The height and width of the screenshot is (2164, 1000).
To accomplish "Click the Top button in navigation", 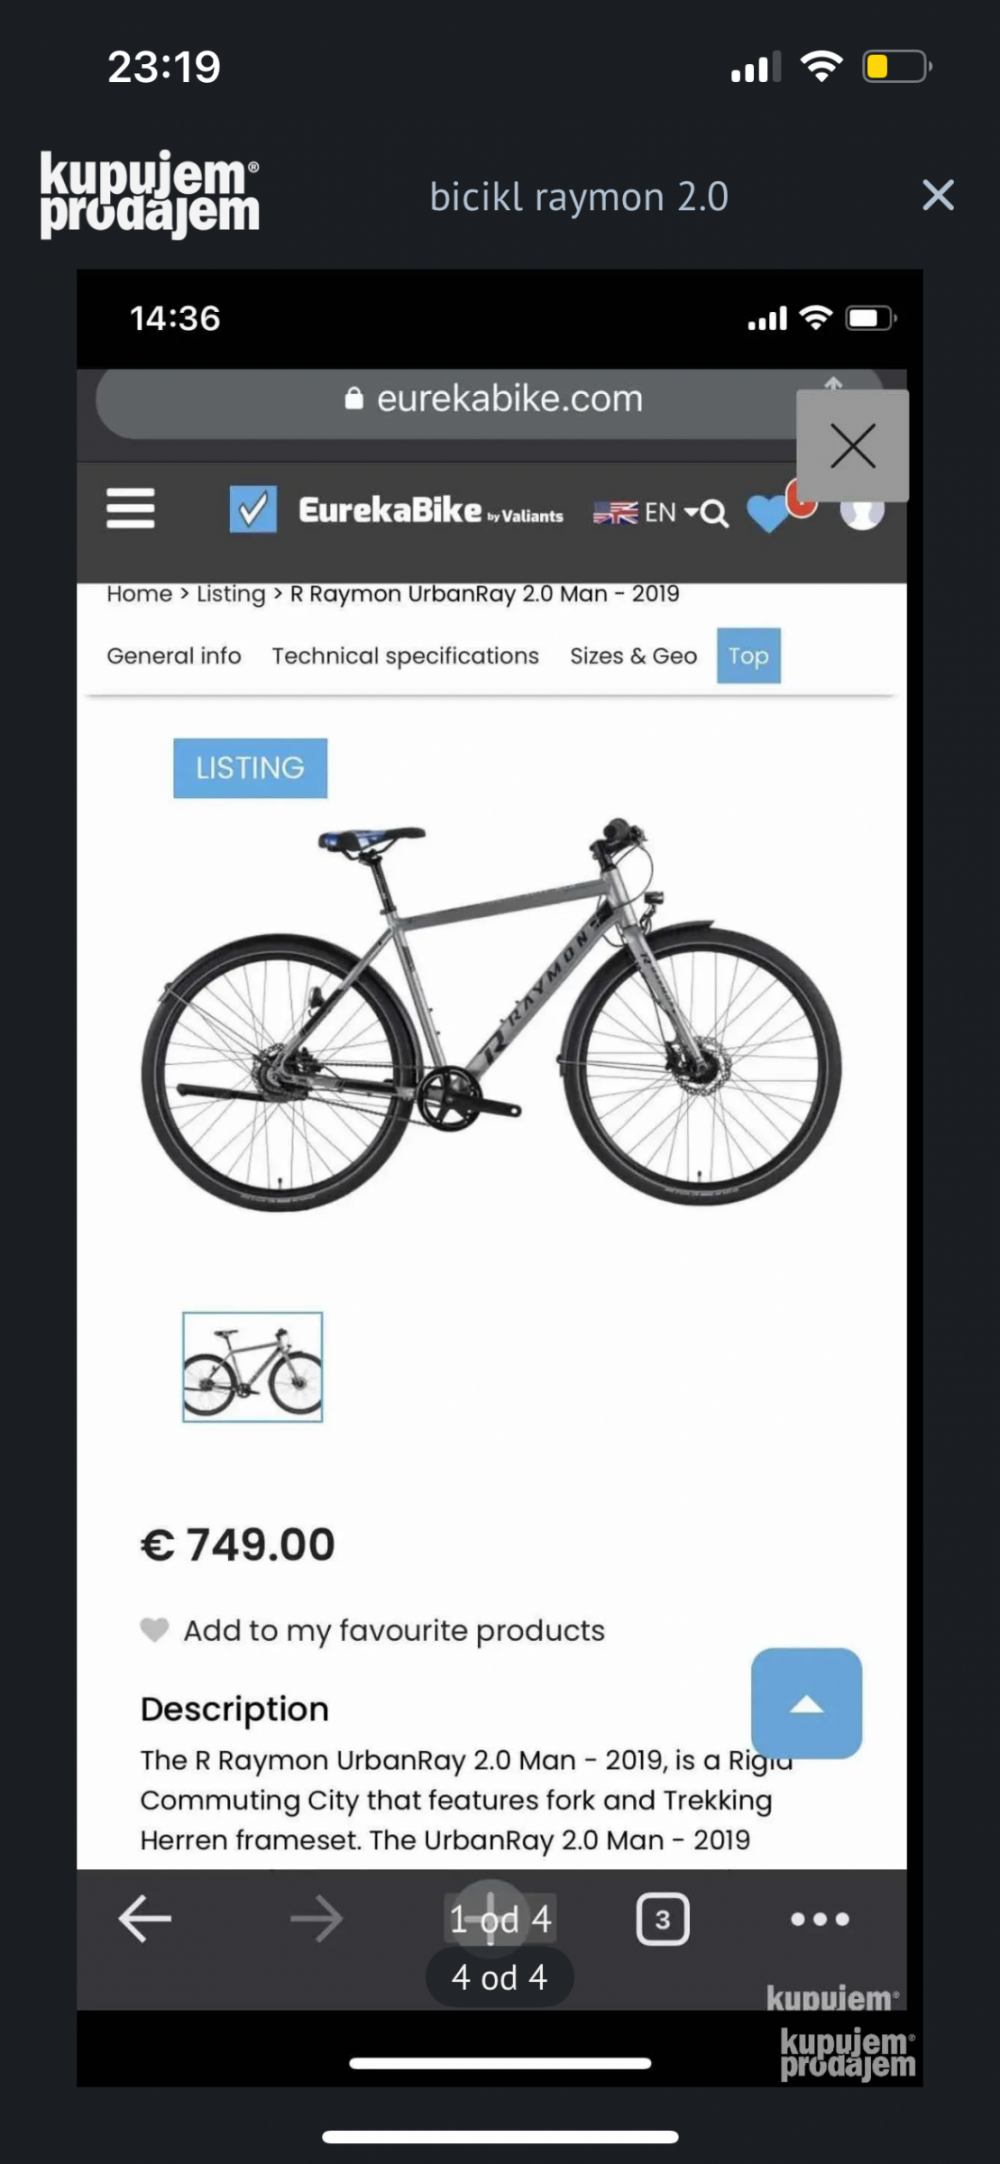I will (749, 656).
